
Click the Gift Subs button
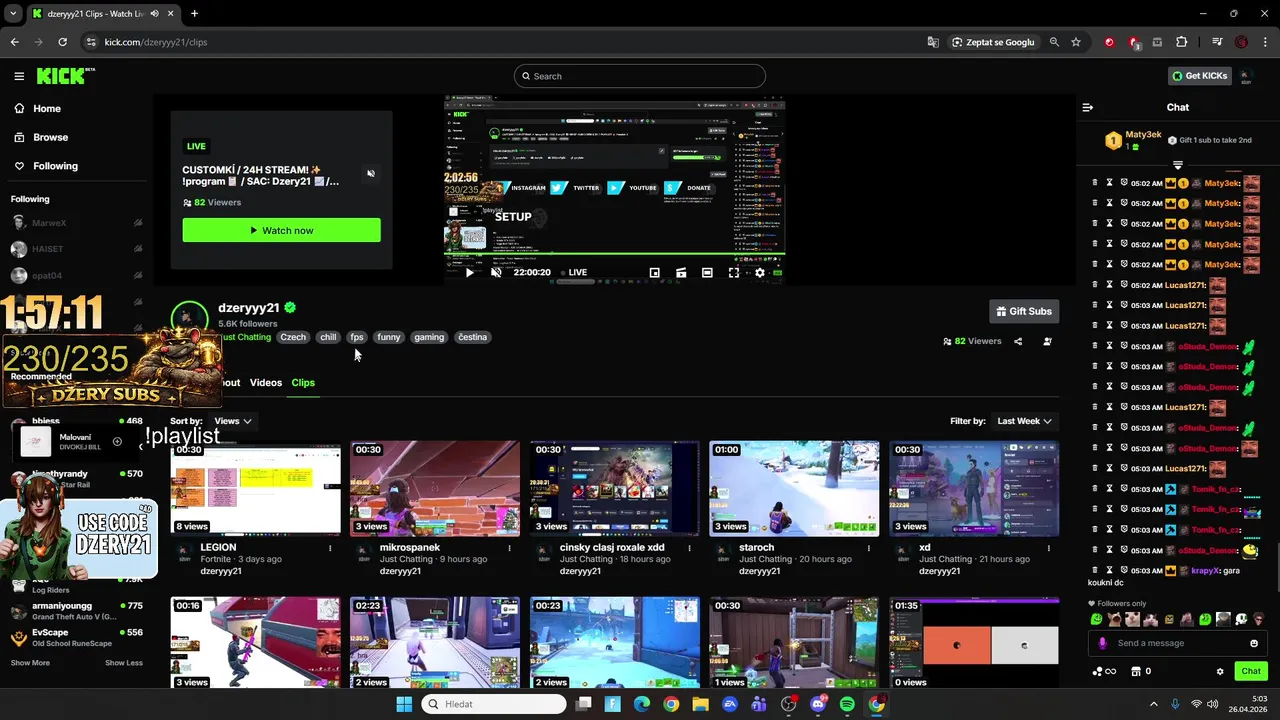point(1024,311)
